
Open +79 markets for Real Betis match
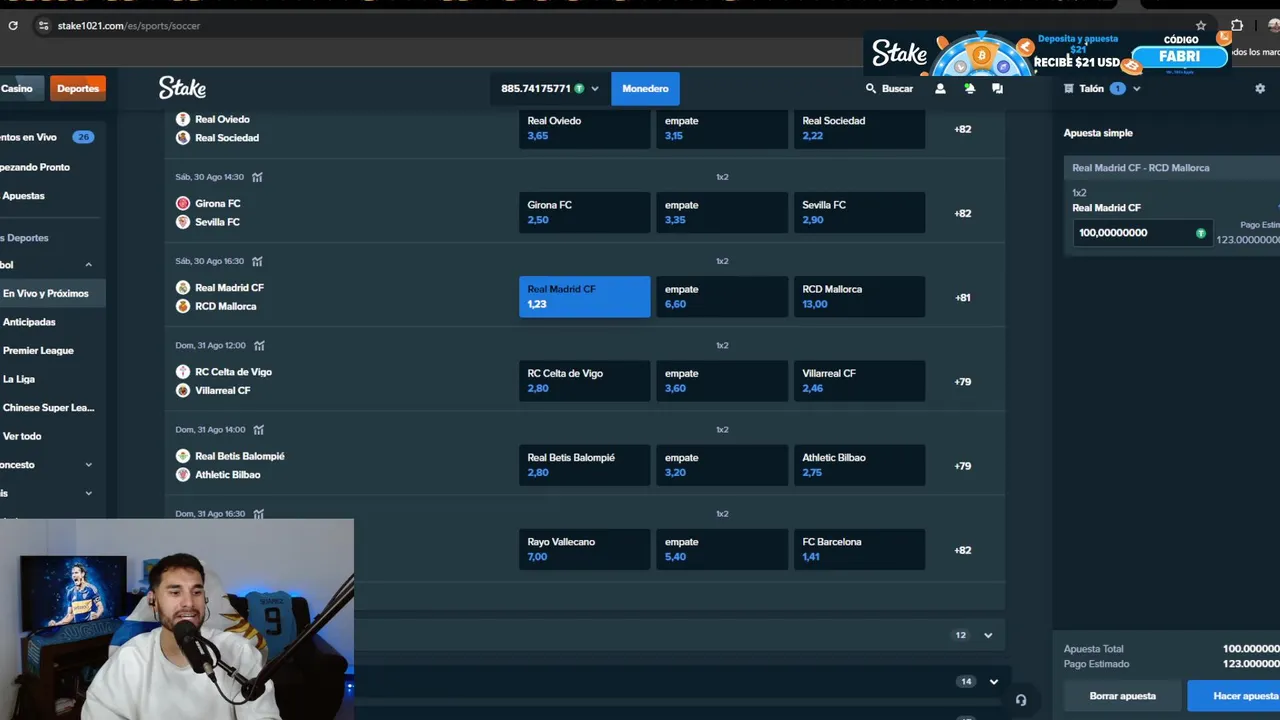(x=963, y=465)
